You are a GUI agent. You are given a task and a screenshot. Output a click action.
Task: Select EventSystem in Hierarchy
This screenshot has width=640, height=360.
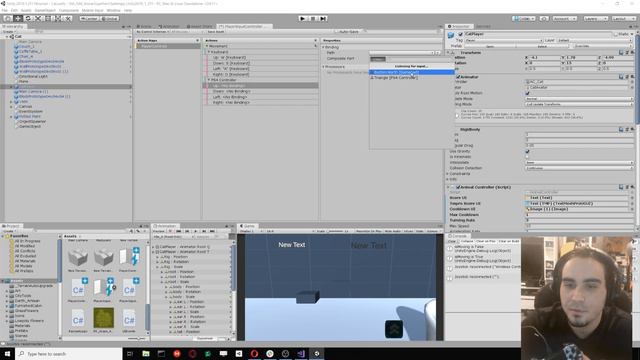click(x=31, y=111)
